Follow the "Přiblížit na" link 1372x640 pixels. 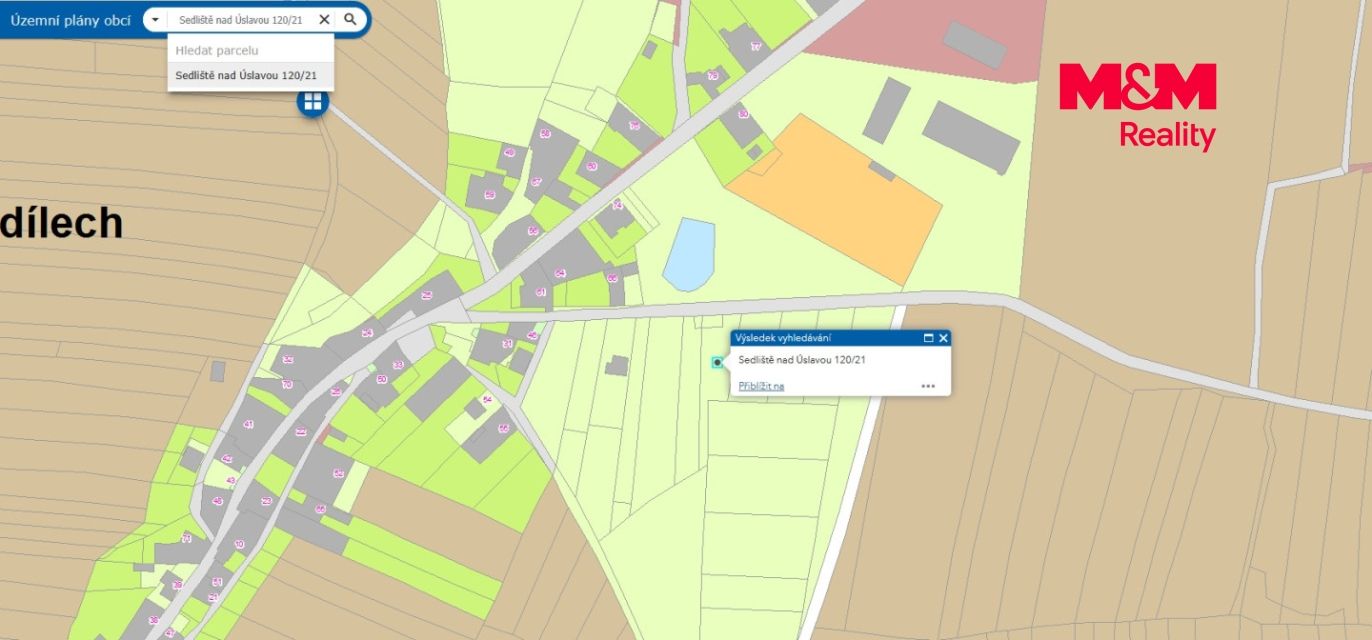point(761,385)
